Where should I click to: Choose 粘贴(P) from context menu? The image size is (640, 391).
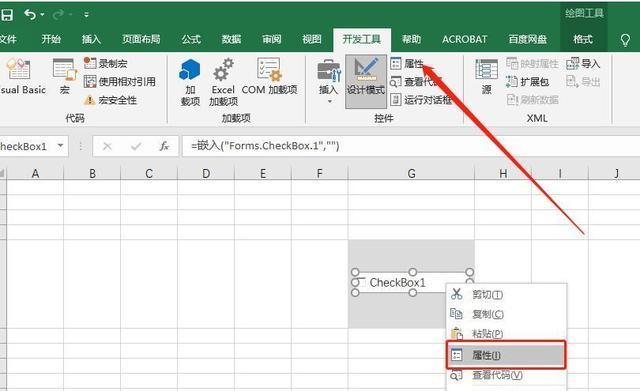pos(506,333)
